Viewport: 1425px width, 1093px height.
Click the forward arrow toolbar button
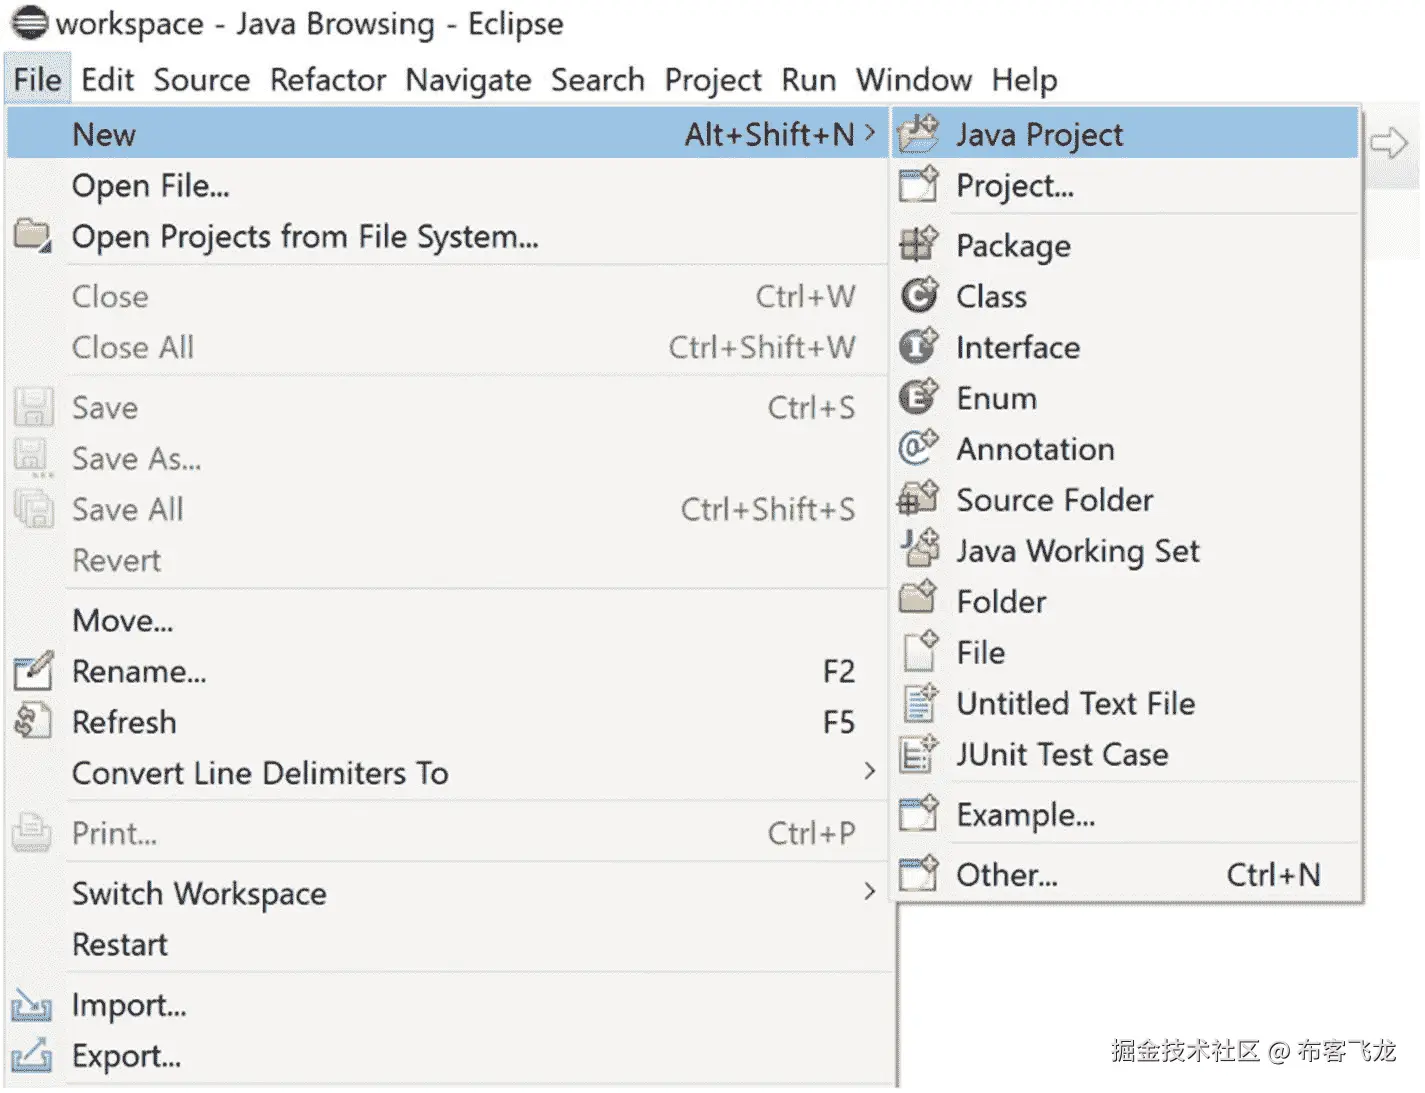coord(1388,143)
